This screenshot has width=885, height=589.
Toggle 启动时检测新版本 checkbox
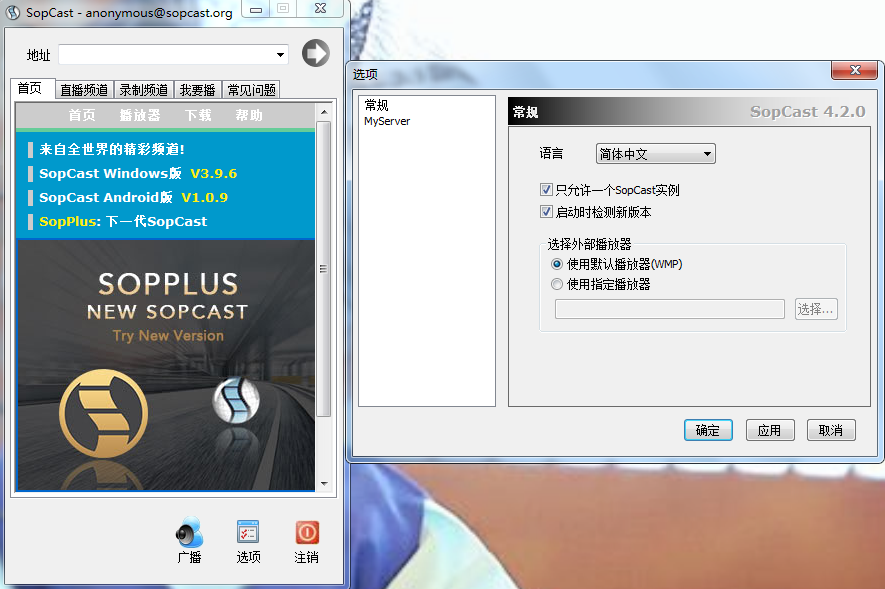546,212
